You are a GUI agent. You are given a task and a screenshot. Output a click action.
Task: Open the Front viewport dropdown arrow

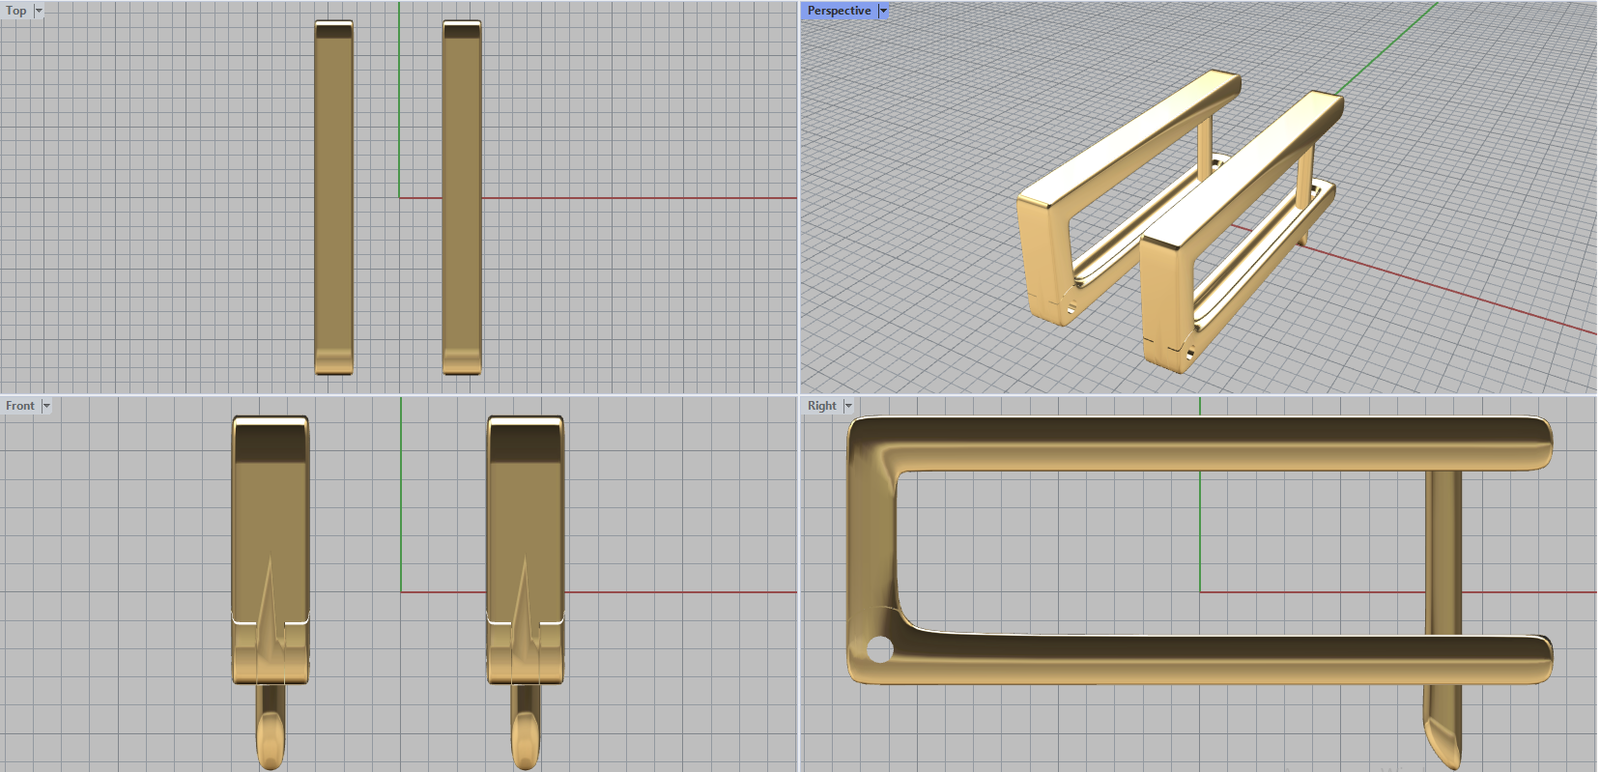pyautogui.click(x=46, y=406)
